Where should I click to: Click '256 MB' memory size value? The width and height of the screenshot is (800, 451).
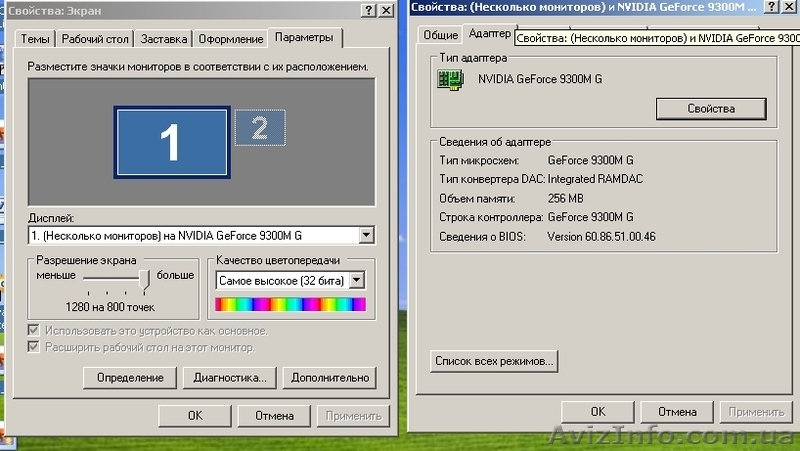coord(565,198)
